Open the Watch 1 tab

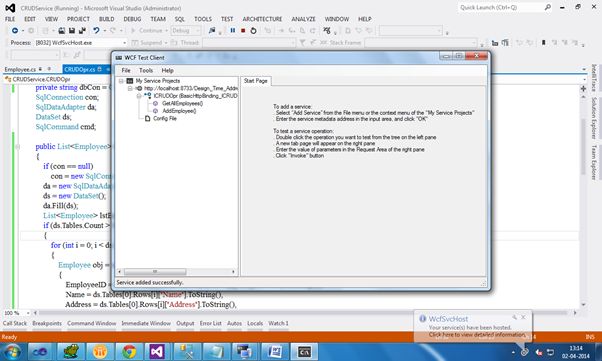[278, 324]
